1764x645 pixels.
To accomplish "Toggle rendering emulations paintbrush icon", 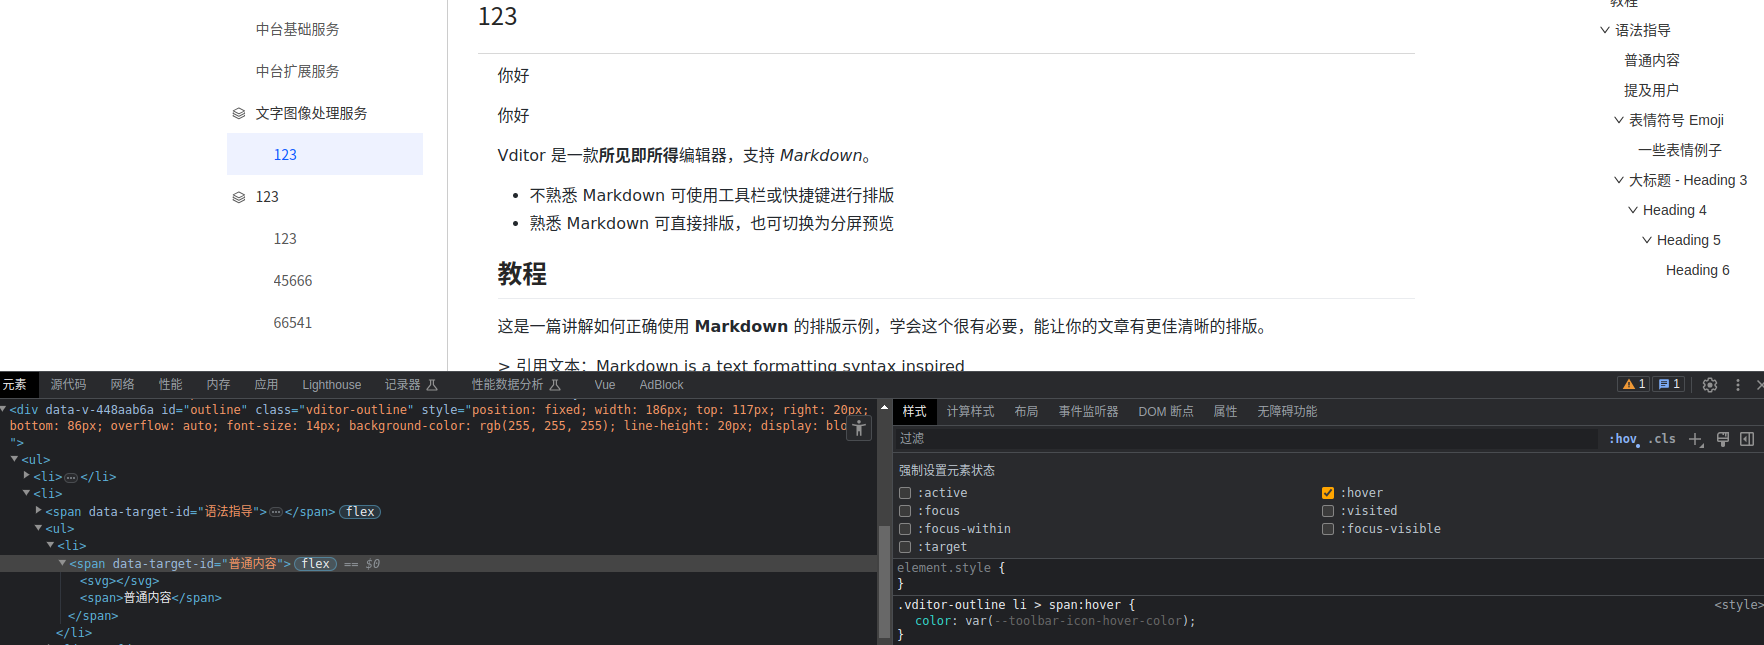I will click(1723, 439).
